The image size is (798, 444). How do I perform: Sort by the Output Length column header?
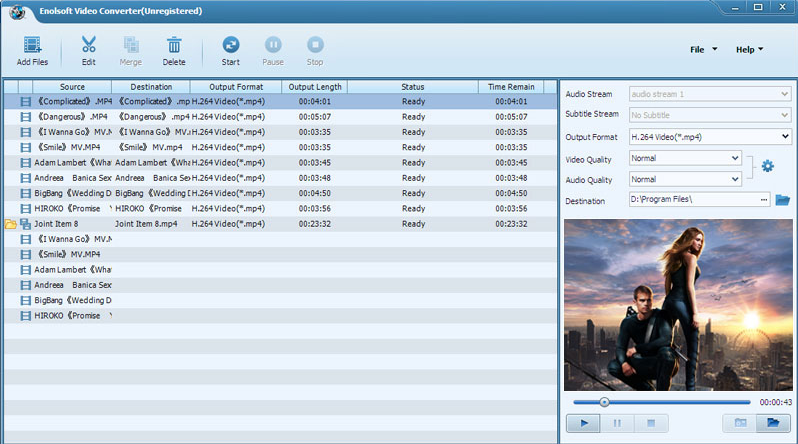pos(314,87)
